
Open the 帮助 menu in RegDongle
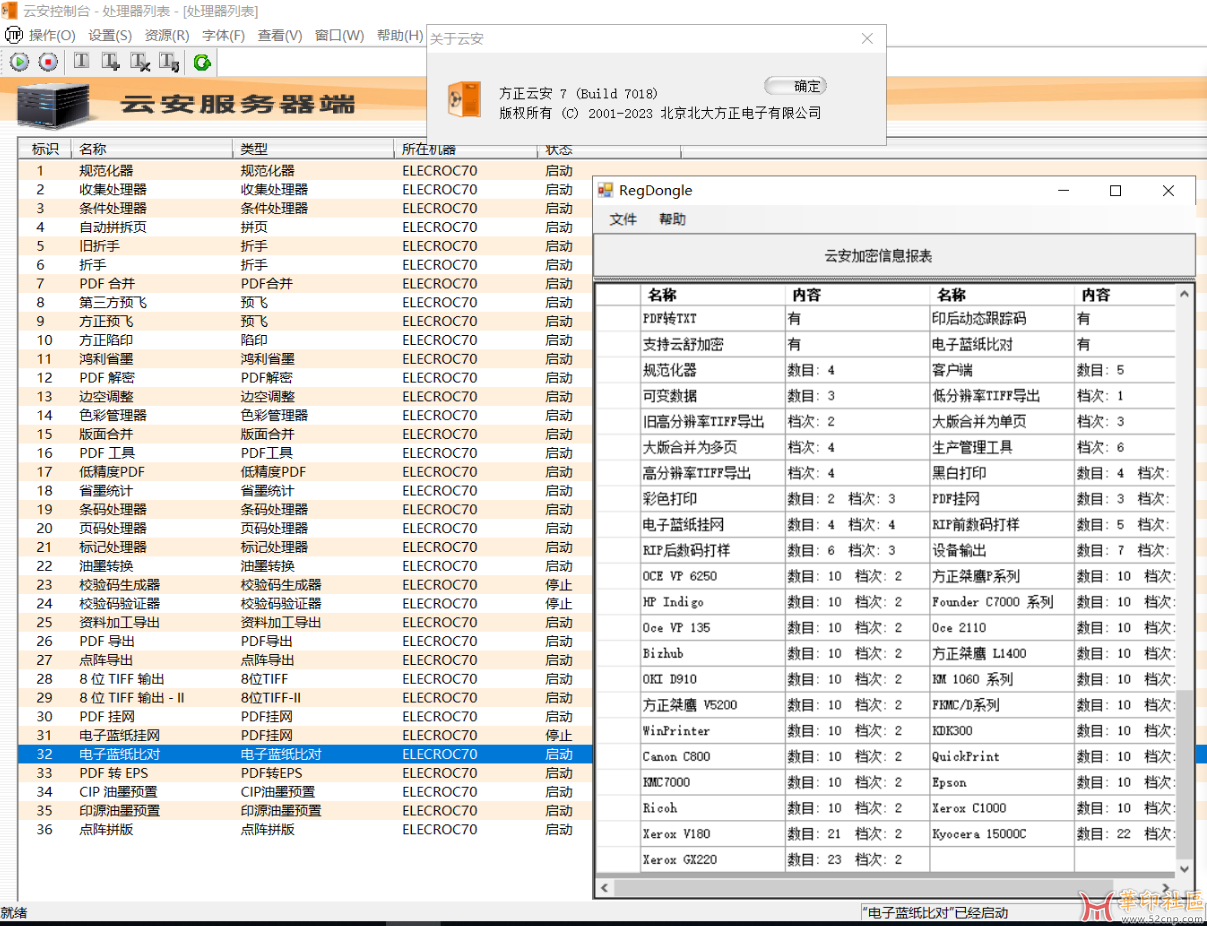pos(672,219)
